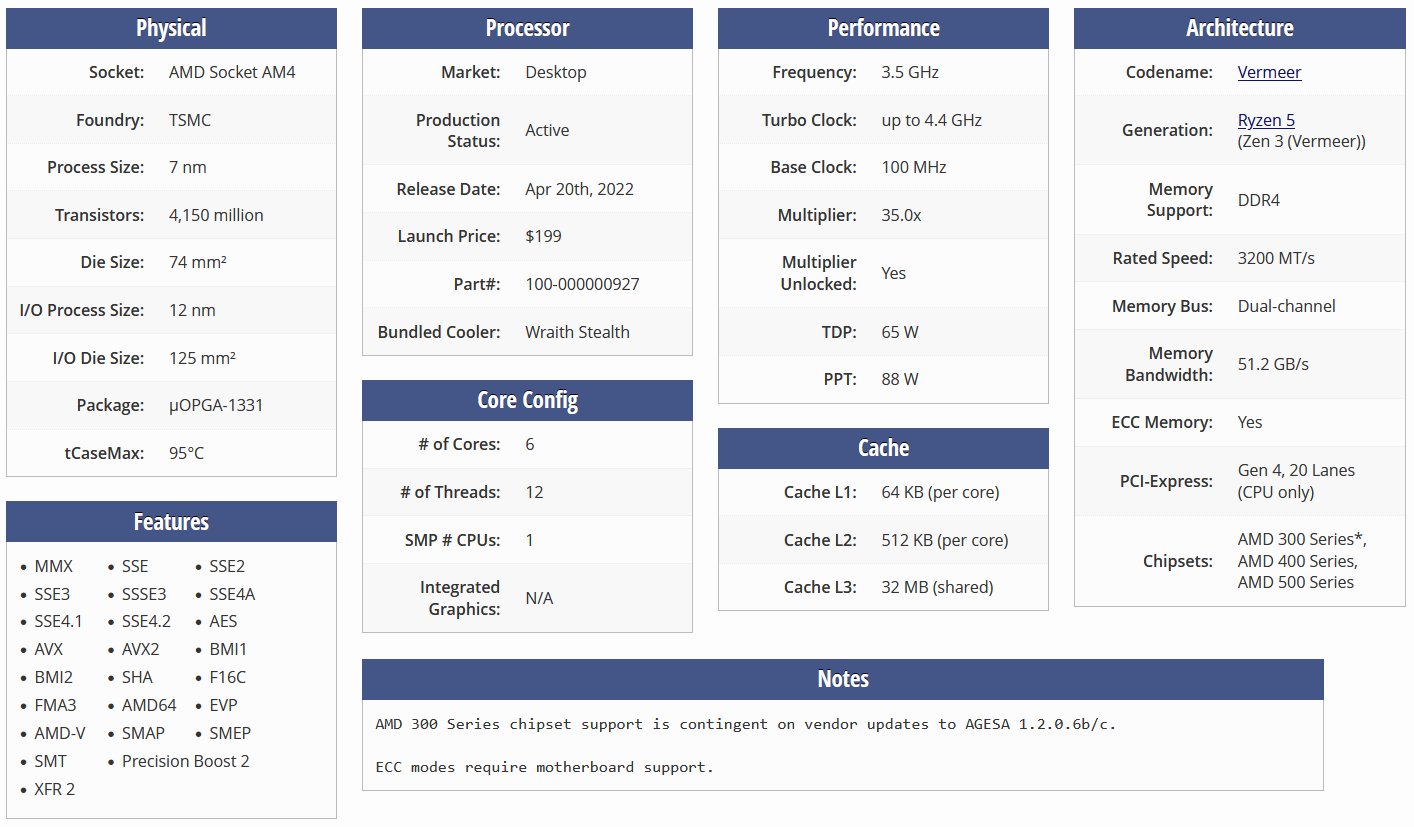Select the 74 mm² die size value
Image resolution: width=1414 pixels, height=827 pixels.
(197, 262)
